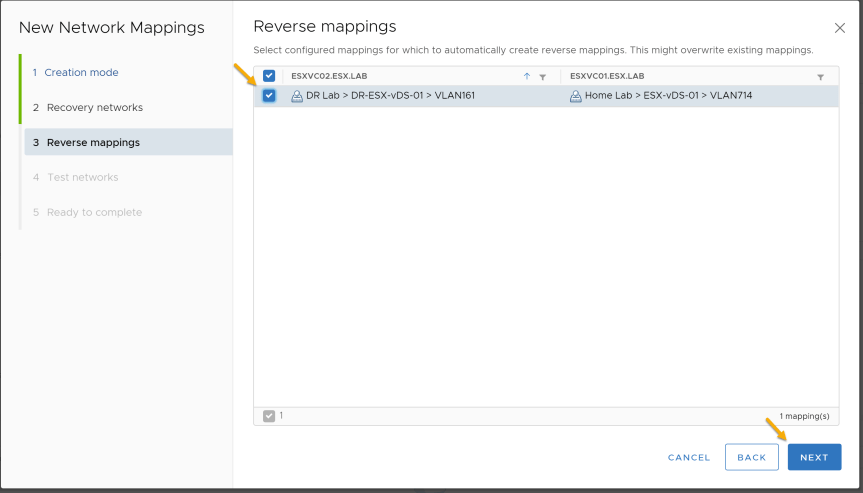Click the sort arrow in ESXVC02.ESX.LAB column
Viewport: 863px width, 493px height.
click(527, 76)
